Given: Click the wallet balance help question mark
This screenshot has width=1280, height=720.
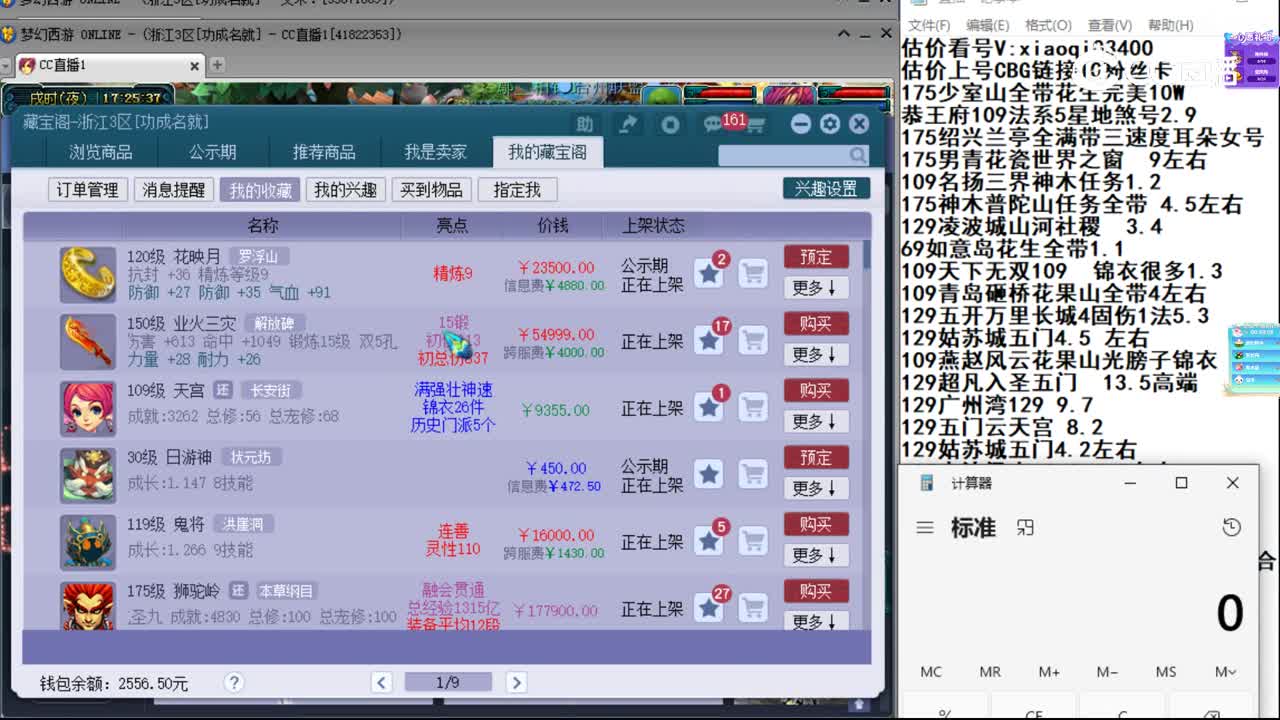Looking at the screenshot, I should pos(234,683).
